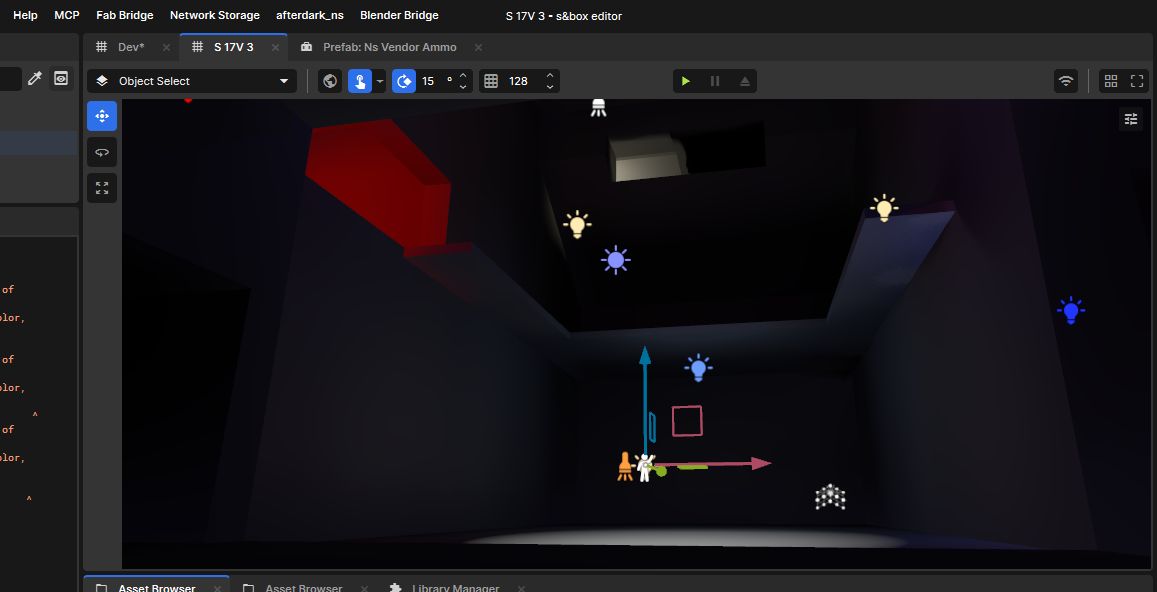
Task: Increase the grid size value
Action: pos(550,75)
